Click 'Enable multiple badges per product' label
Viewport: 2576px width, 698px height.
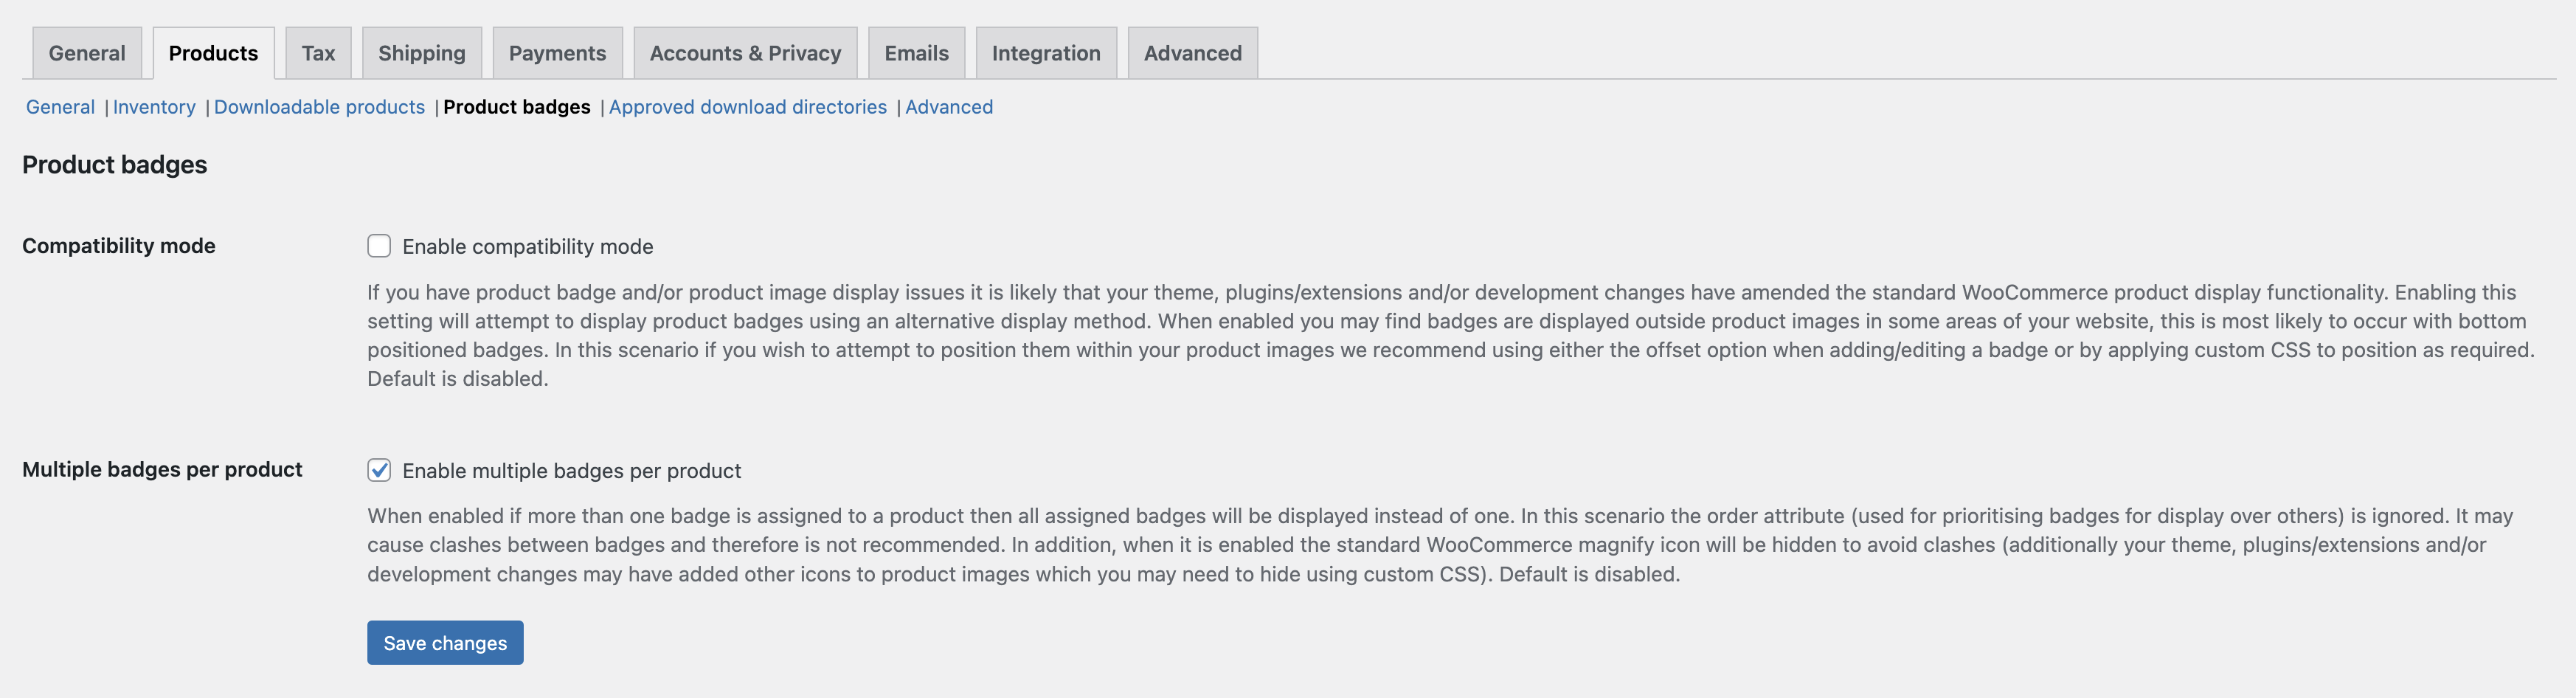click(571, 471)
